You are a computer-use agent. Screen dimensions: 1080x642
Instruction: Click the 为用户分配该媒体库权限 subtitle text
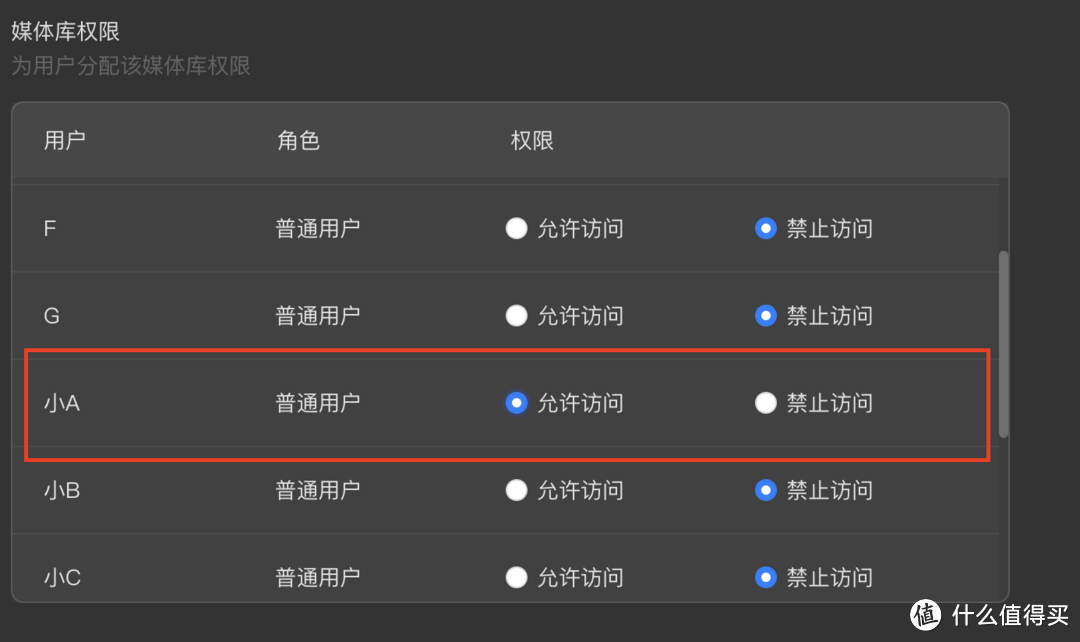pyautogui.click(x=130, y=66)
